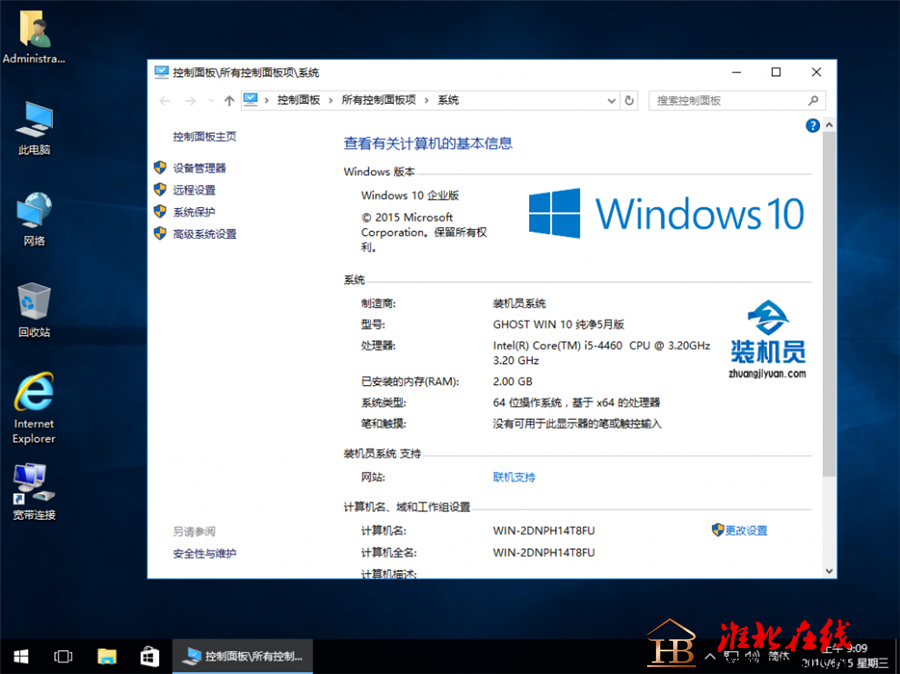Click the shield icon beside 高级系统设置
This screenshot has height=674, width=900.
coord(160,233)
